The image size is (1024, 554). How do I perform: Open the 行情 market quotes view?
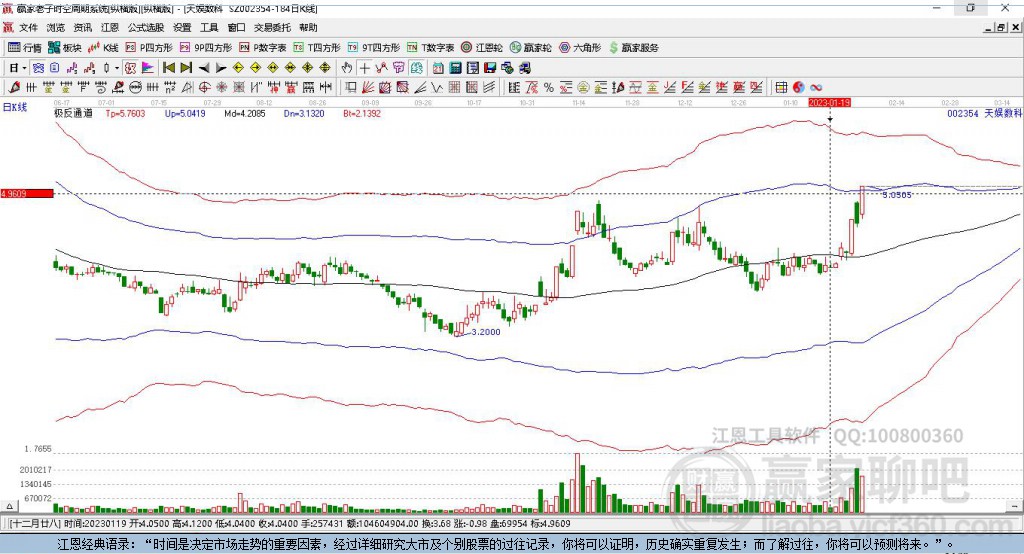tap(25, 48)
